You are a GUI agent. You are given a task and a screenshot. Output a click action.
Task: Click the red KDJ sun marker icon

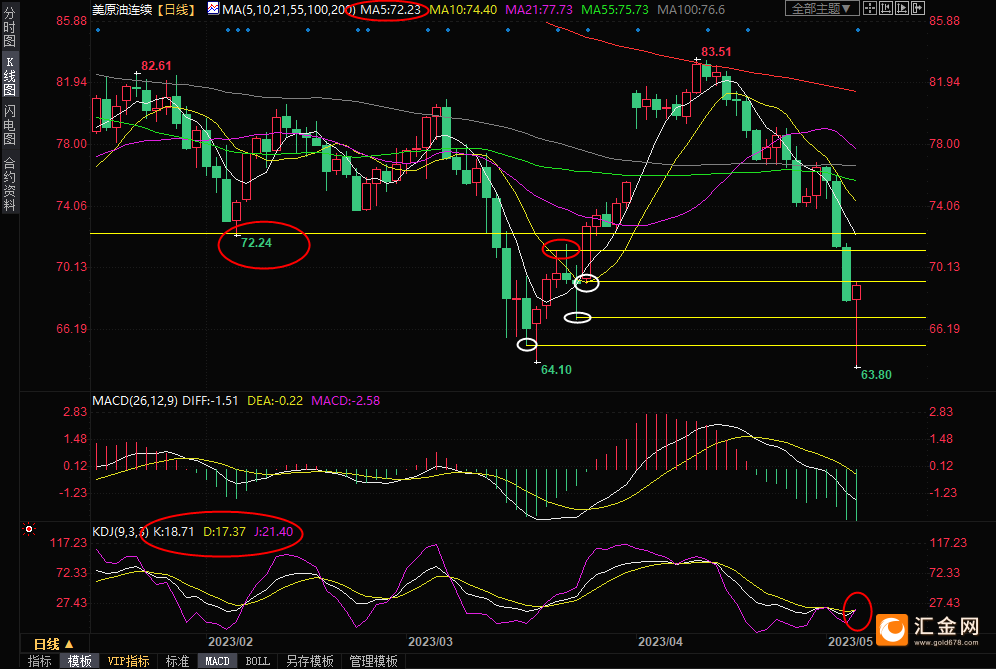29,529
